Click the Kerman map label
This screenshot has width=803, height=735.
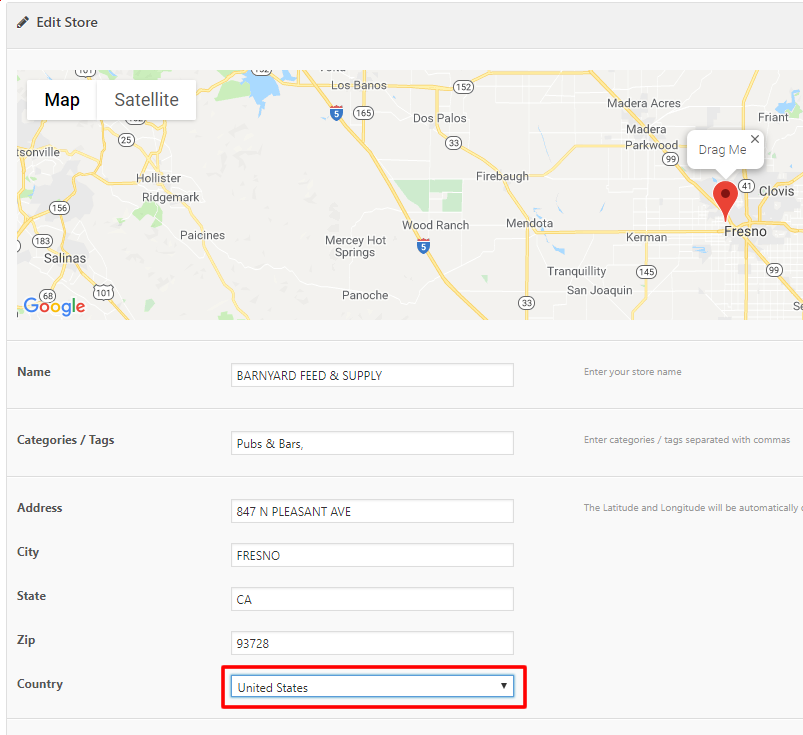(646, 237)
